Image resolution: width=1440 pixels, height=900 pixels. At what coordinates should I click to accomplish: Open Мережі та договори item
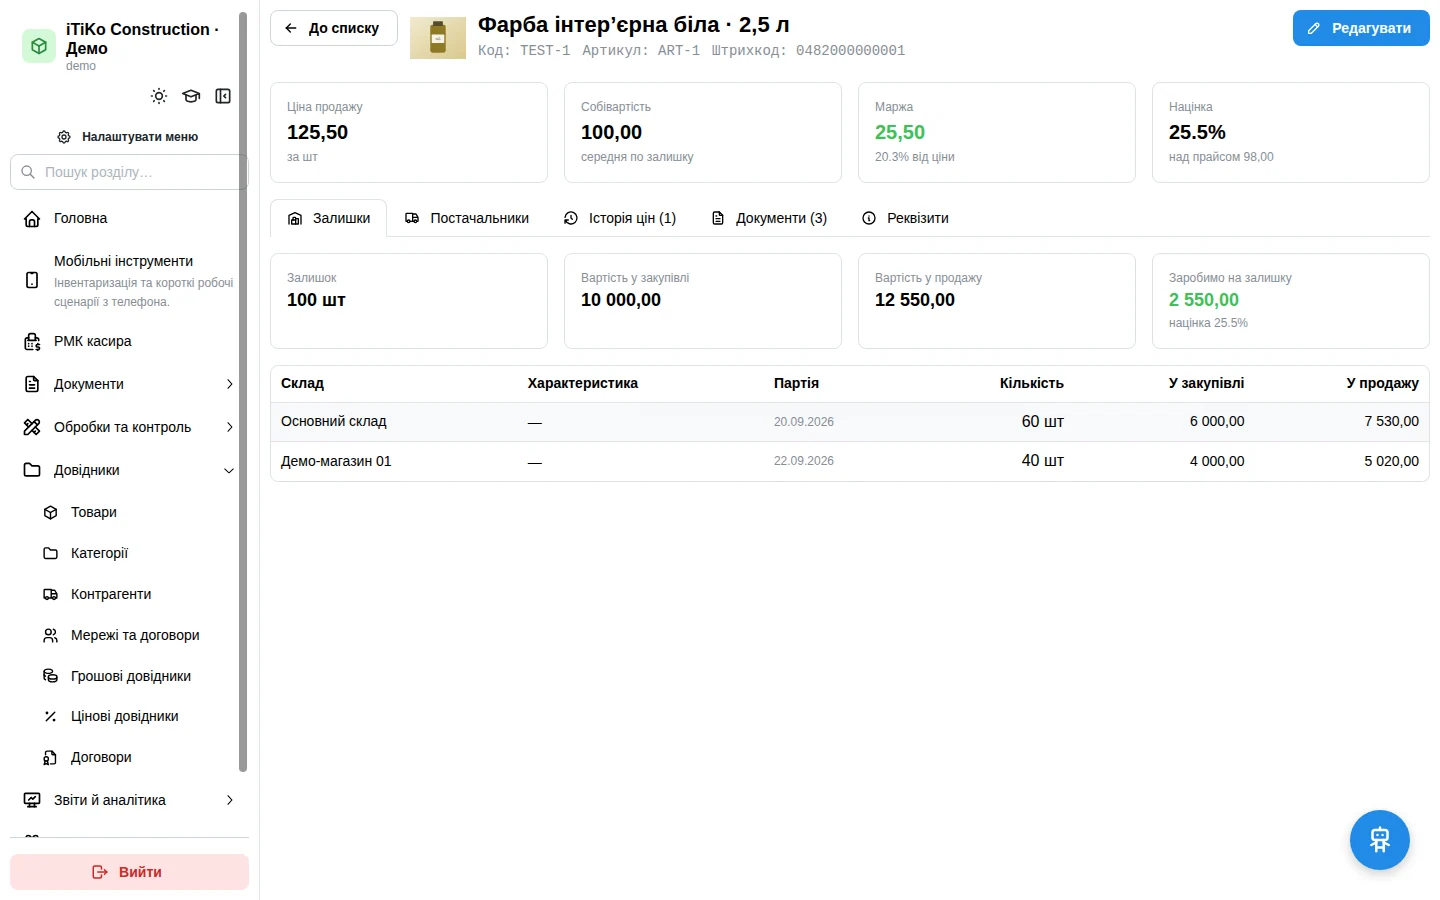click(137, 635)
